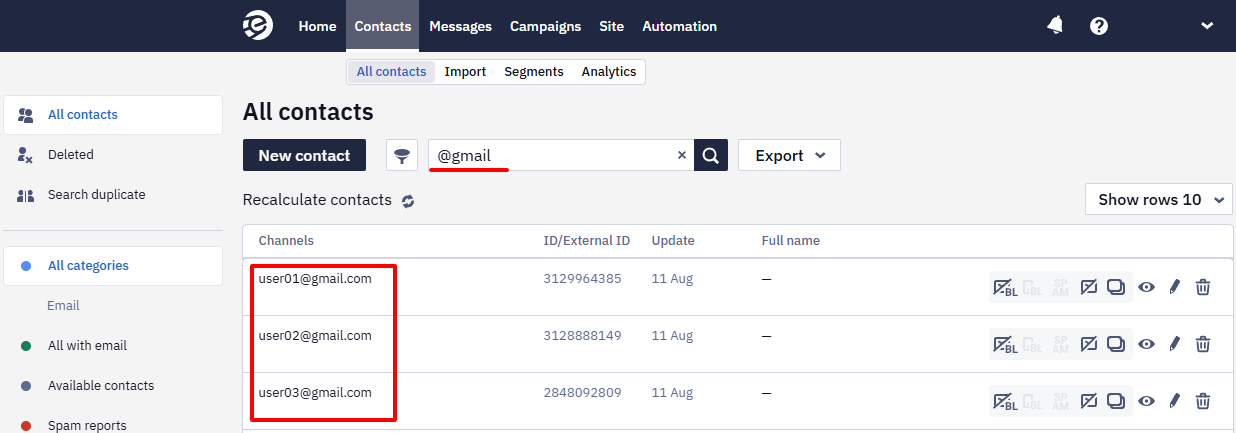Select All categories in the sidebar
The width and height of the screenshot is (1236, 433).
point(113,266)
